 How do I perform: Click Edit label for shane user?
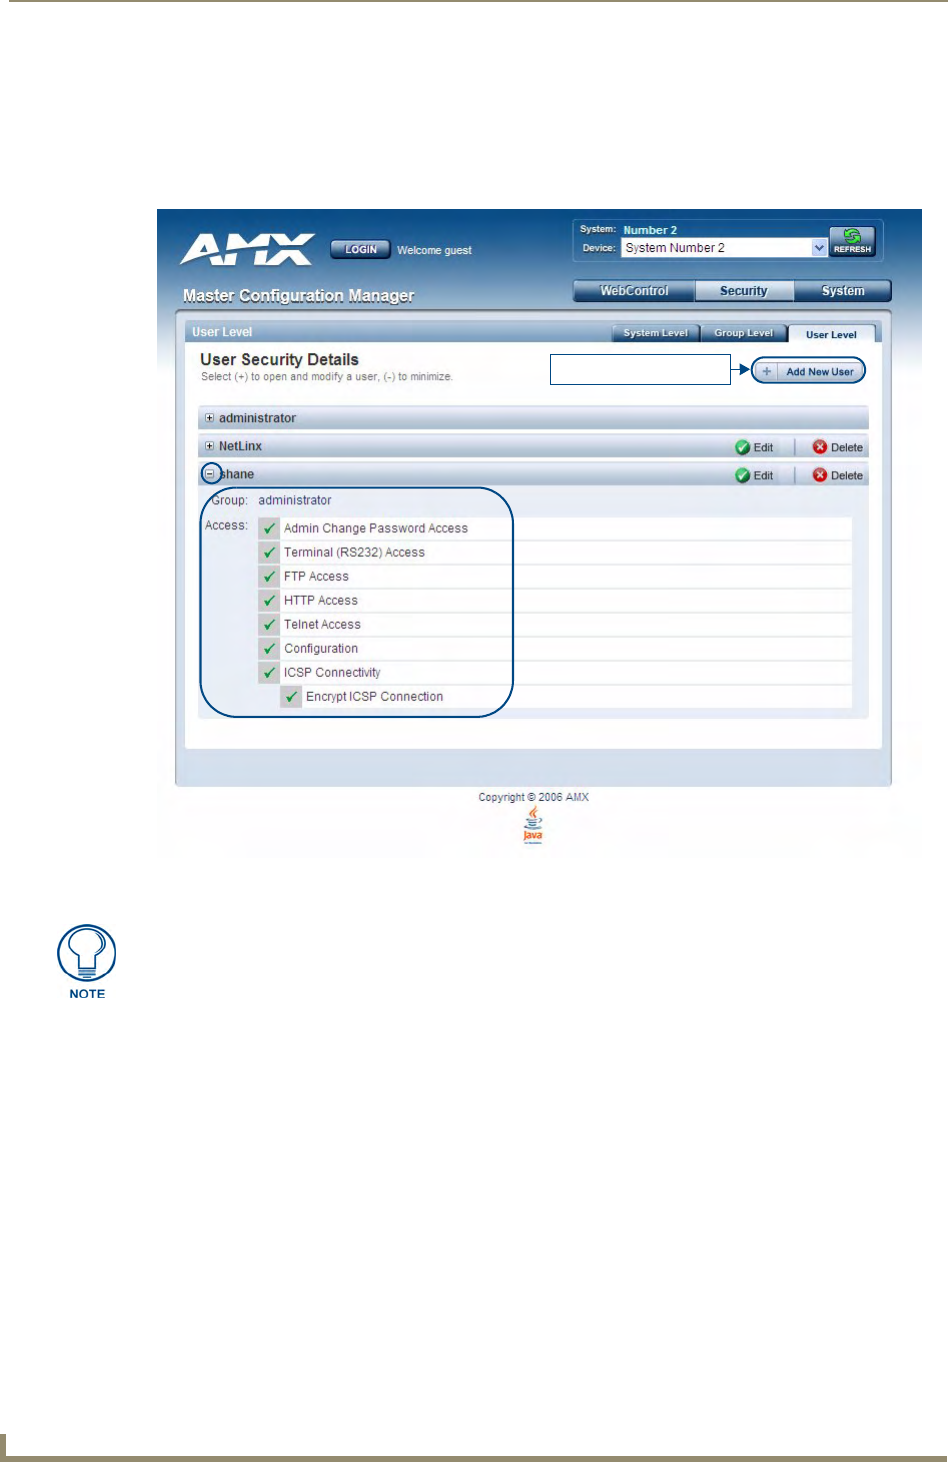tap(763, 475)
